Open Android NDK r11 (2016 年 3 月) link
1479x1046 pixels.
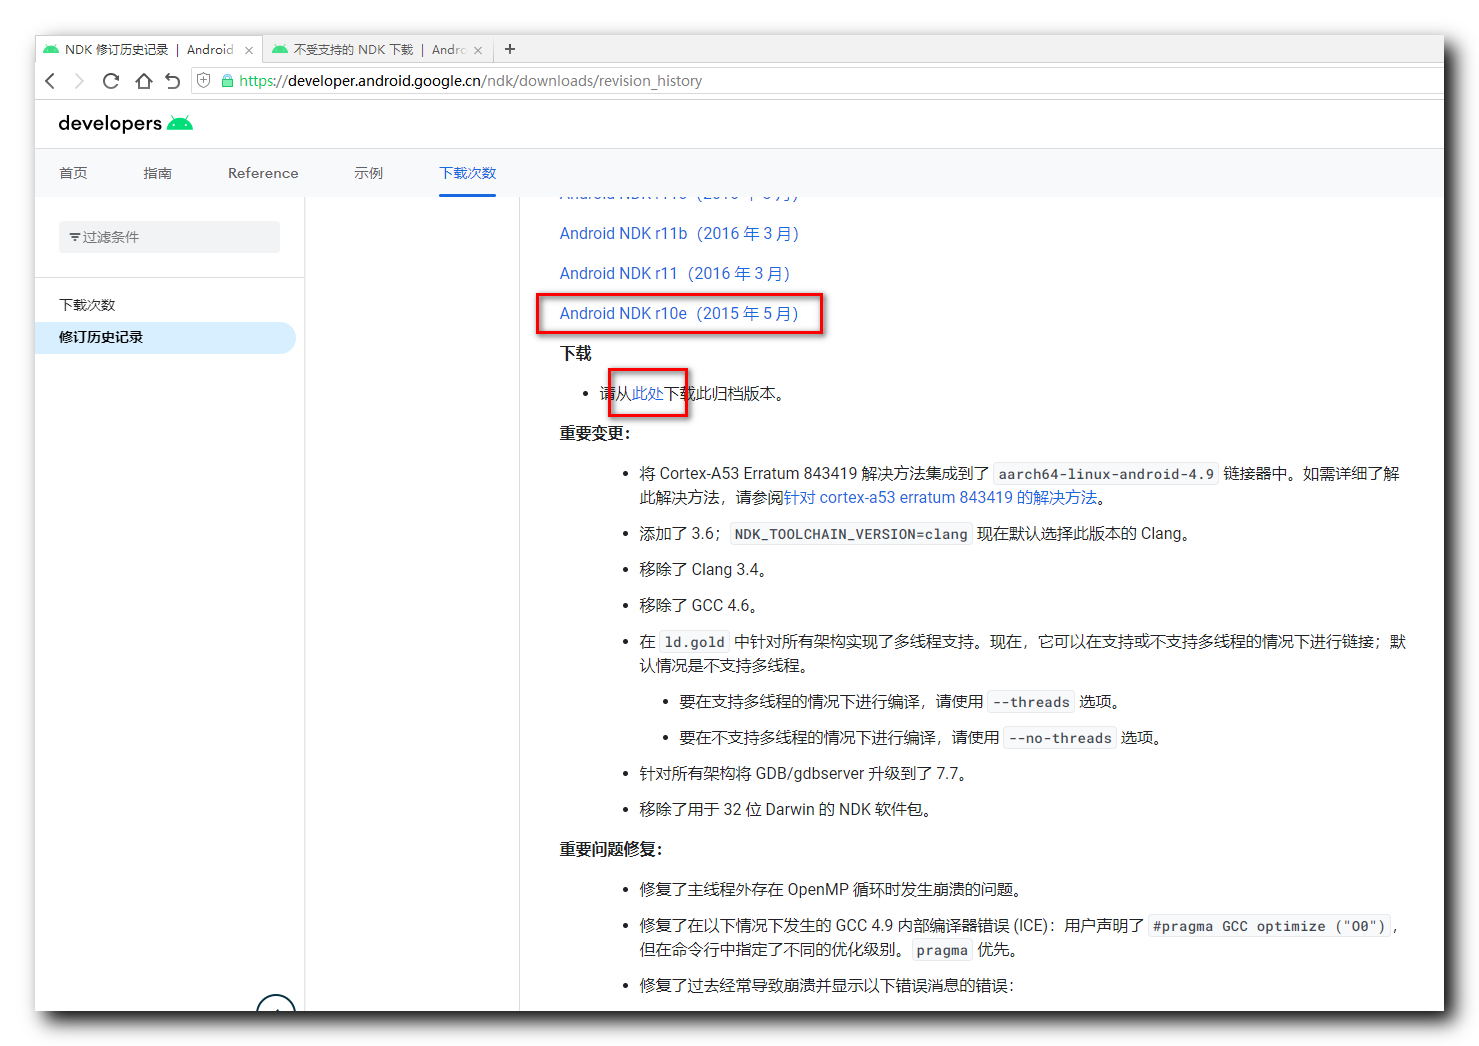tap(675, 273)
